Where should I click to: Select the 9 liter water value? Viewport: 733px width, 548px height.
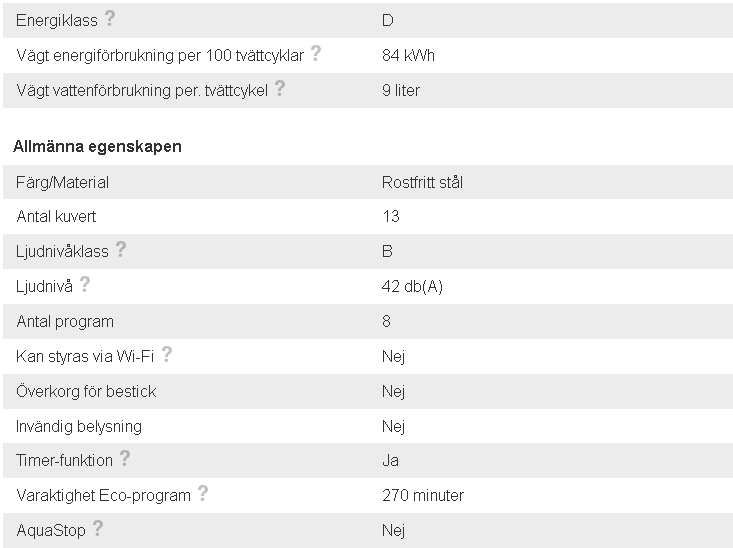(x=401, y=90)
